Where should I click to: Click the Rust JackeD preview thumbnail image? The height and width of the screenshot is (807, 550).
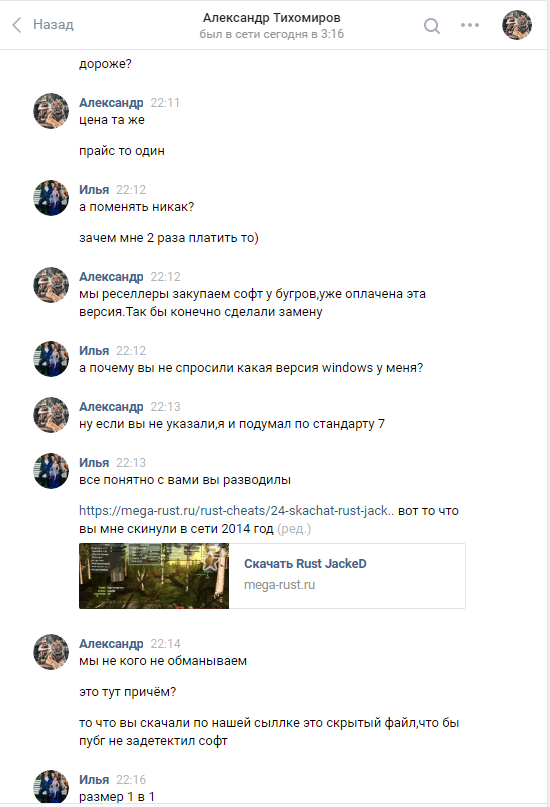[154, 576]
